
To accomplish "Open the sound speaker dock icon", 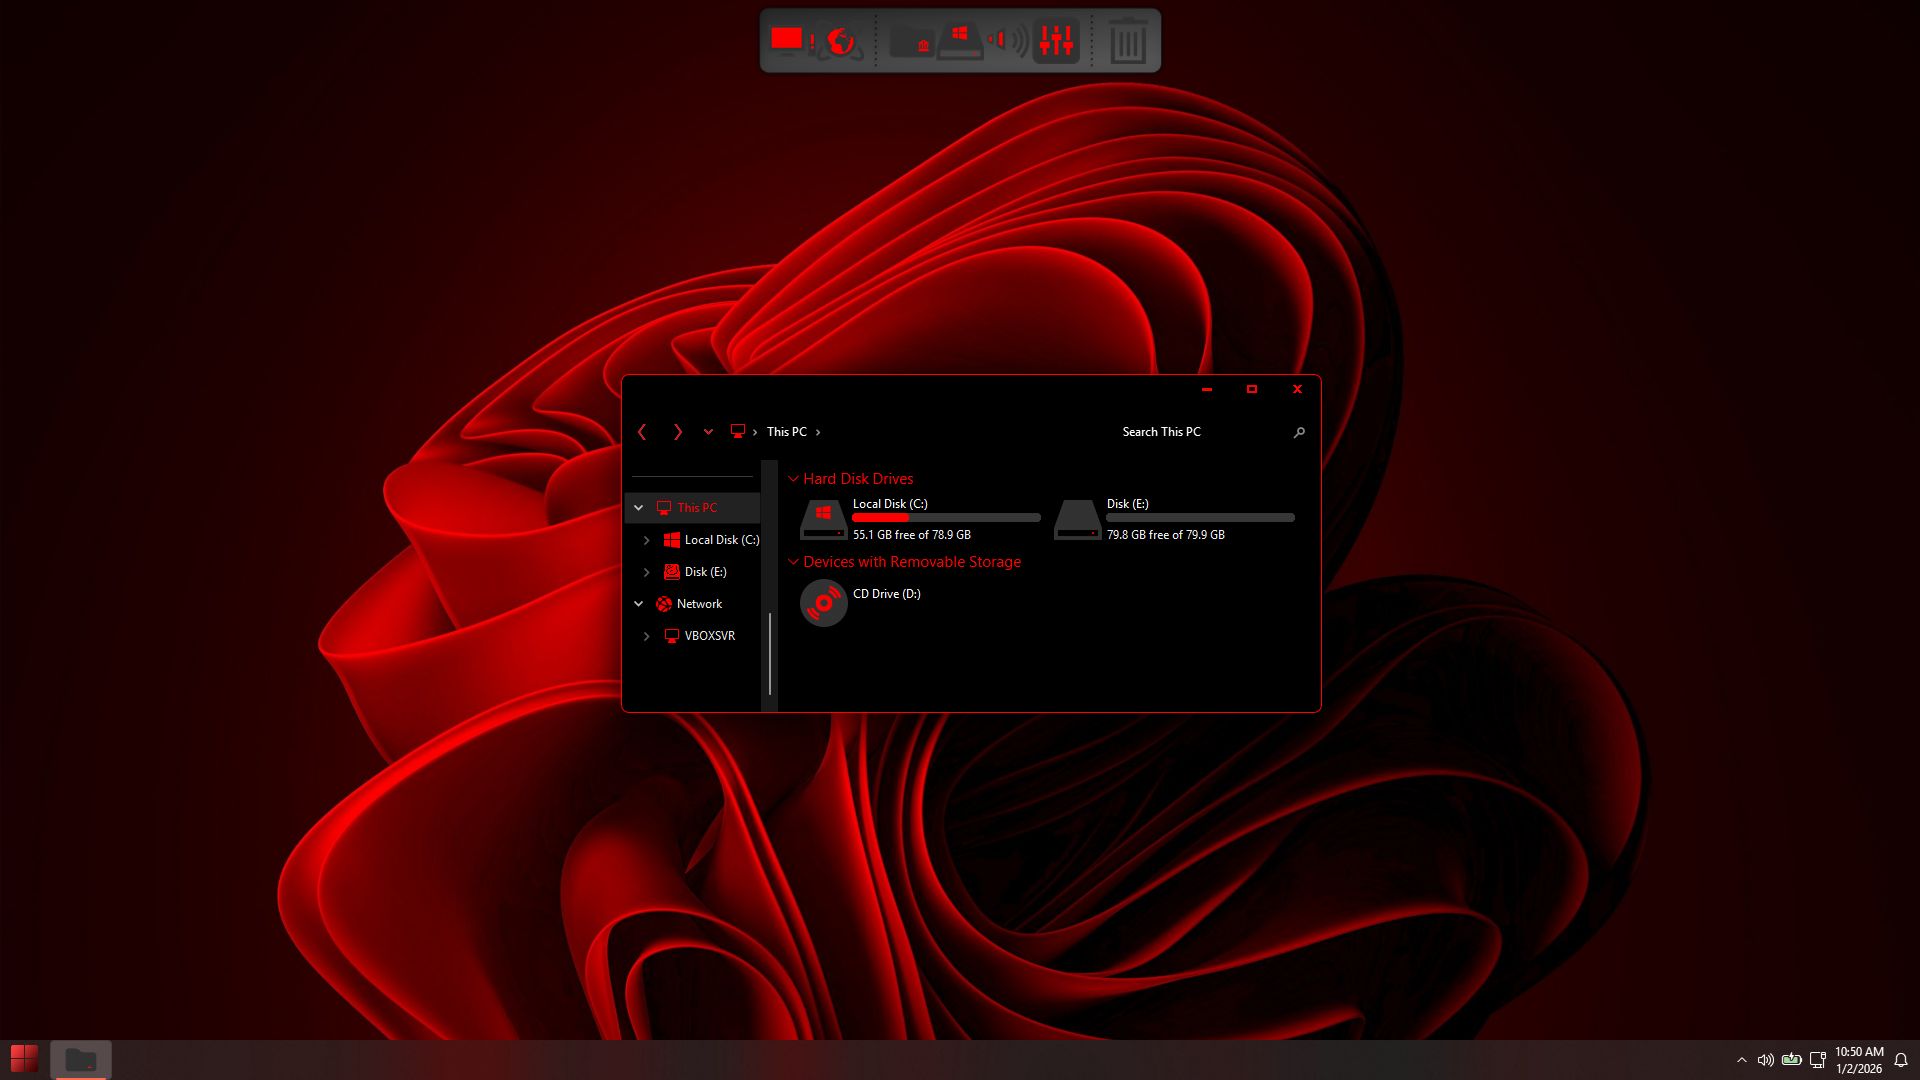I will click(x=1008, y=41).
